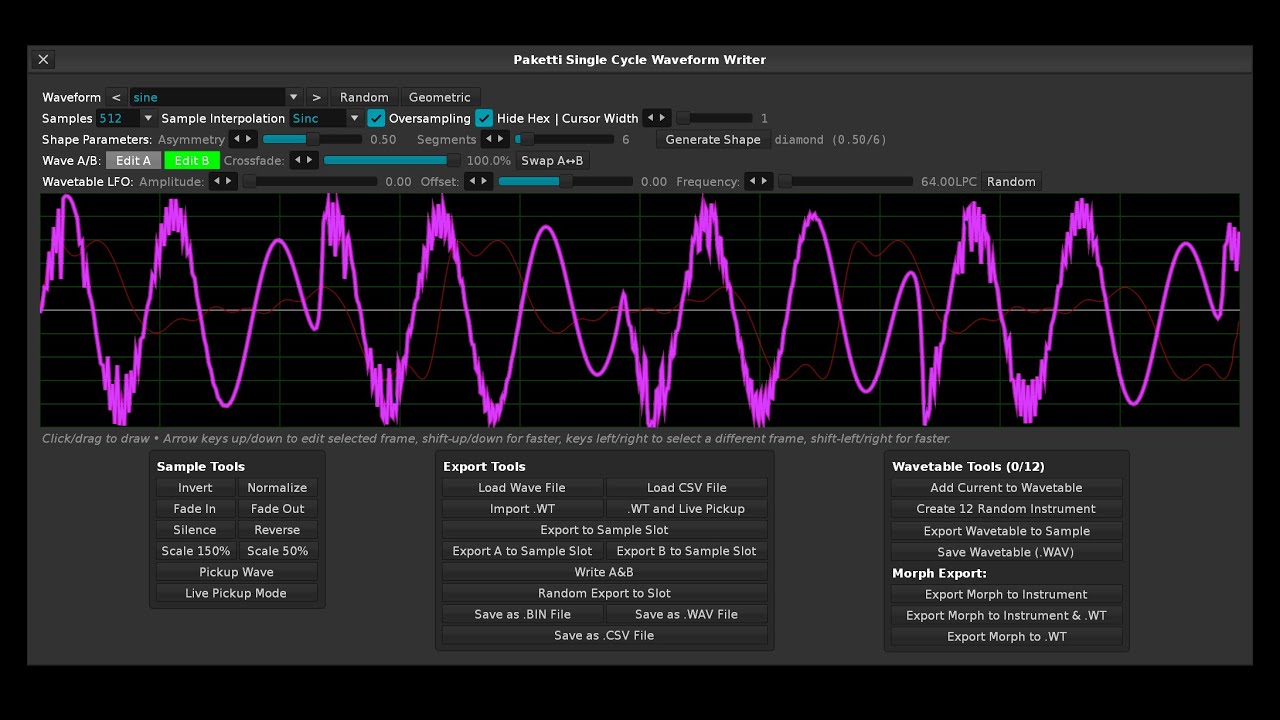Click the Invert button
This screenshot has width=1280, height=720.
point(195,487)
